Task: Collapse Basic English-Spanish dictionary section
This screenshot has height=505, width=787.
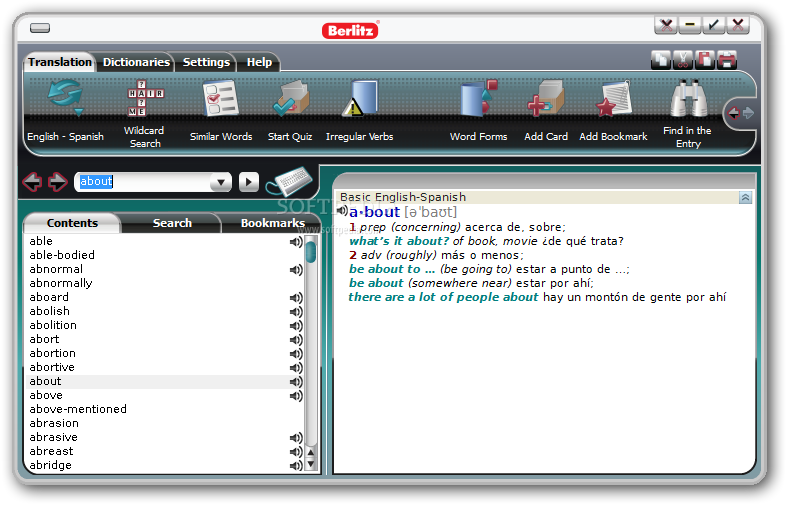Action: pos(745,198)
